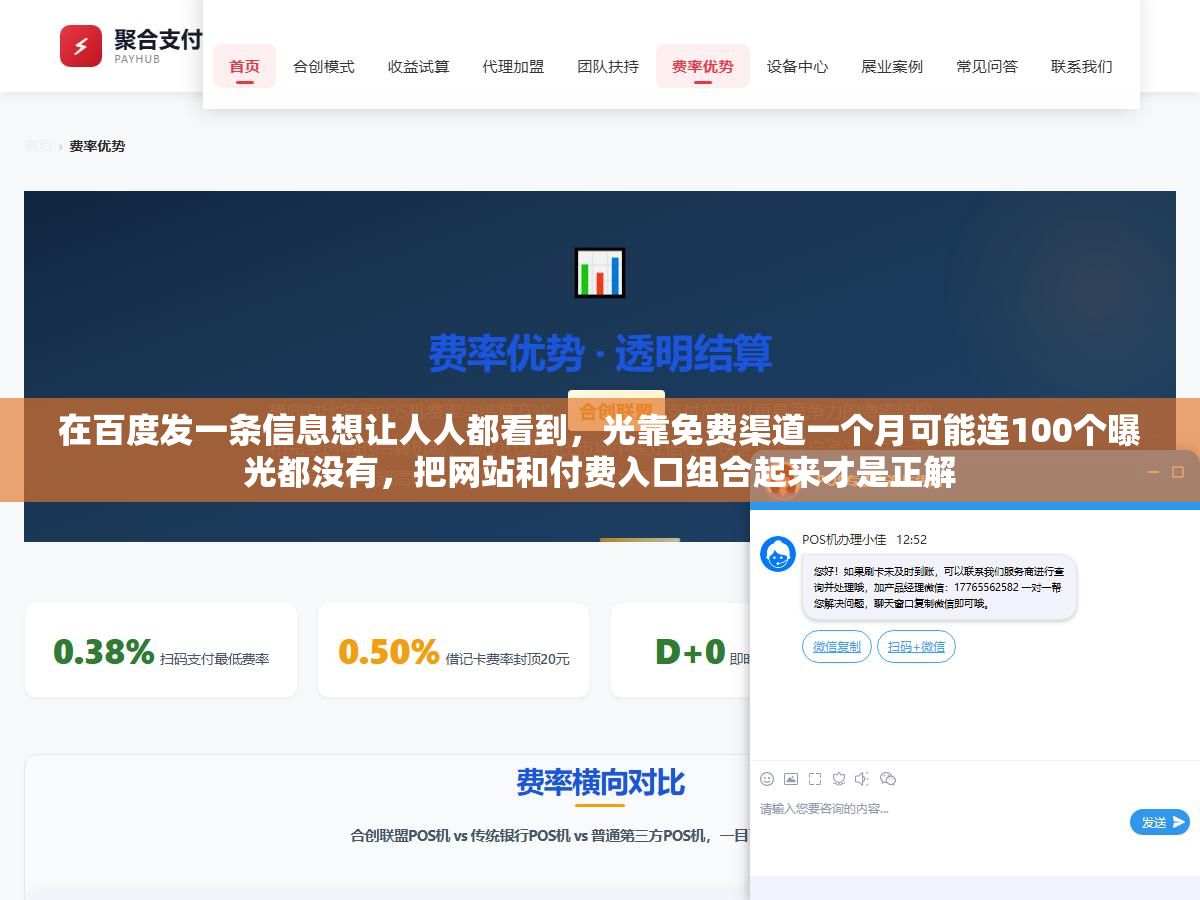Select the screenshot capture icon in chat
The image size is (1200, 900).
pyautogui.click(x=815, y=778)
